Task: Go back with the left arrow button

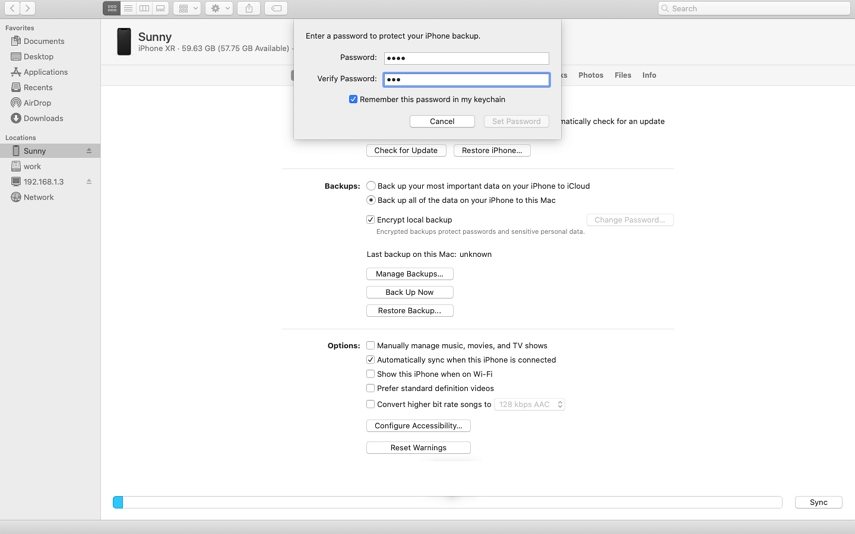Action: pyautogui.click(x=12, y=8)
